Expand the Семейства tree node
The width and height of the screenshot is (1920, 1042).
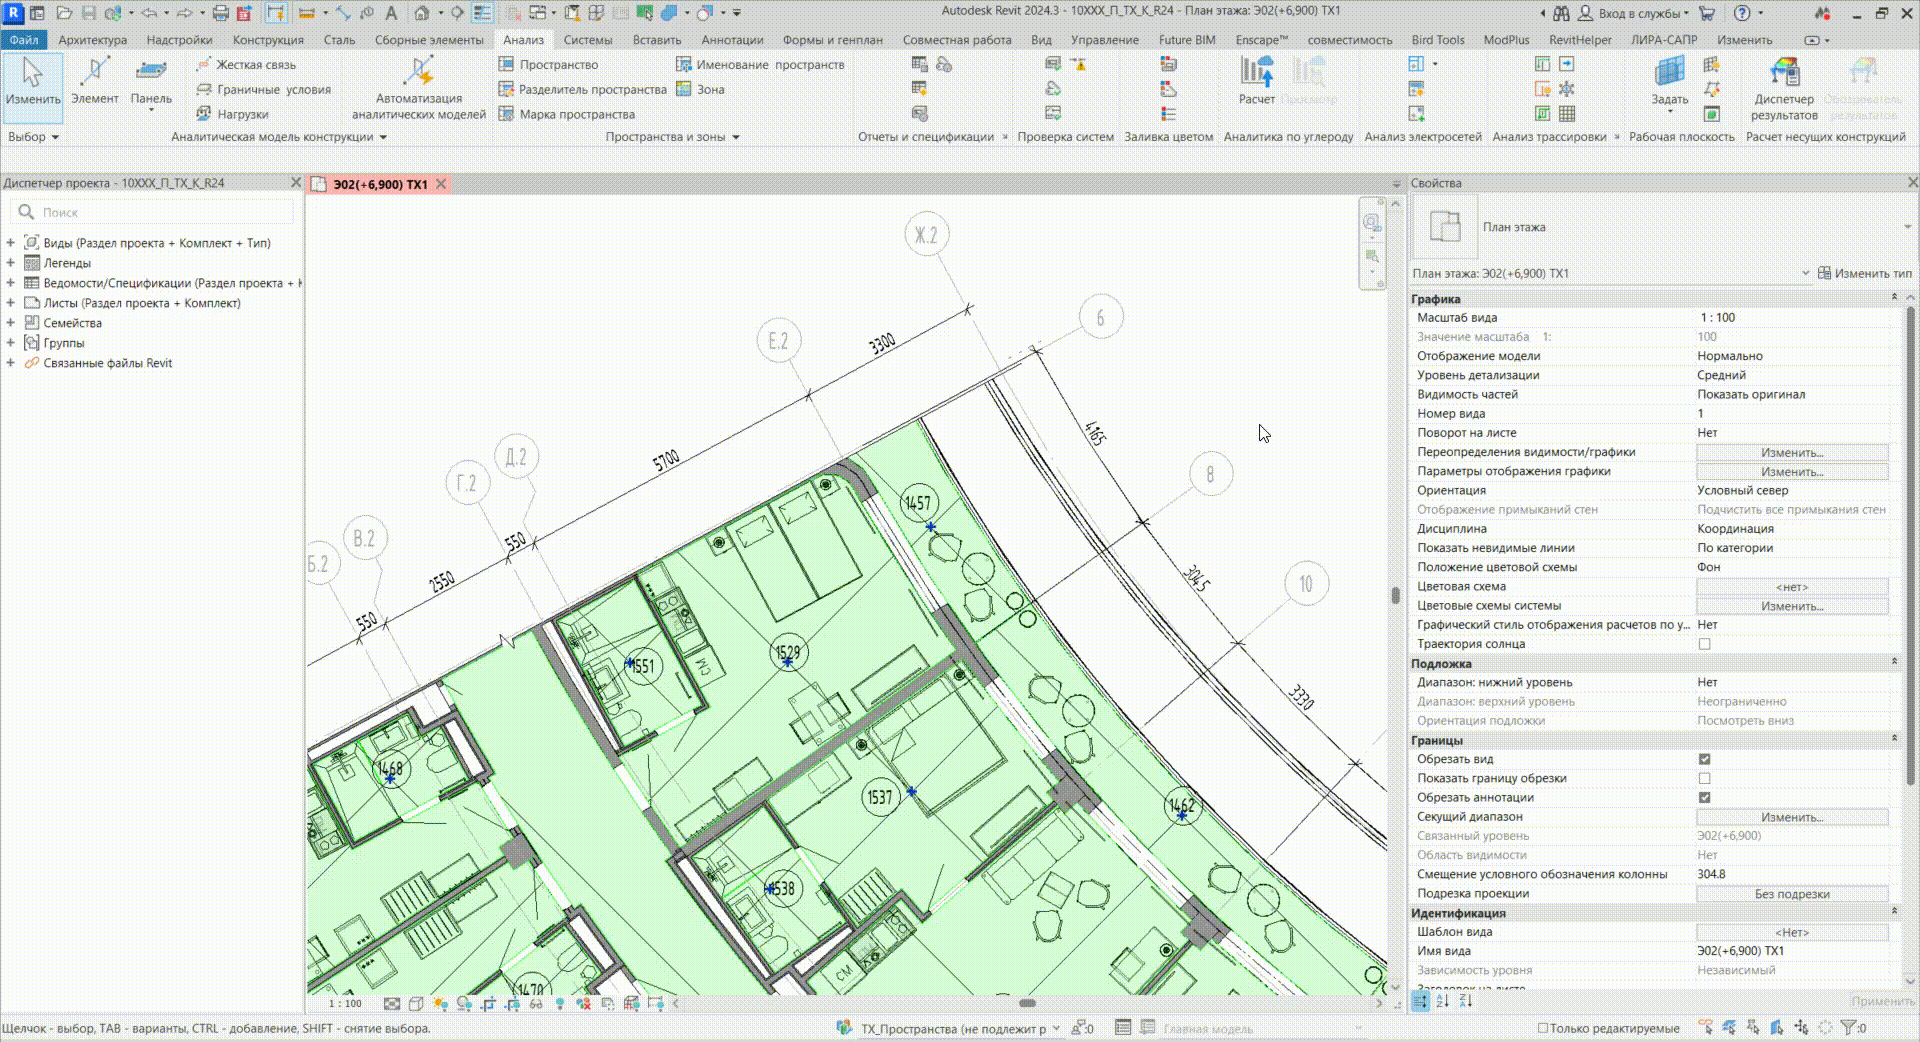[x=11, y=323]
